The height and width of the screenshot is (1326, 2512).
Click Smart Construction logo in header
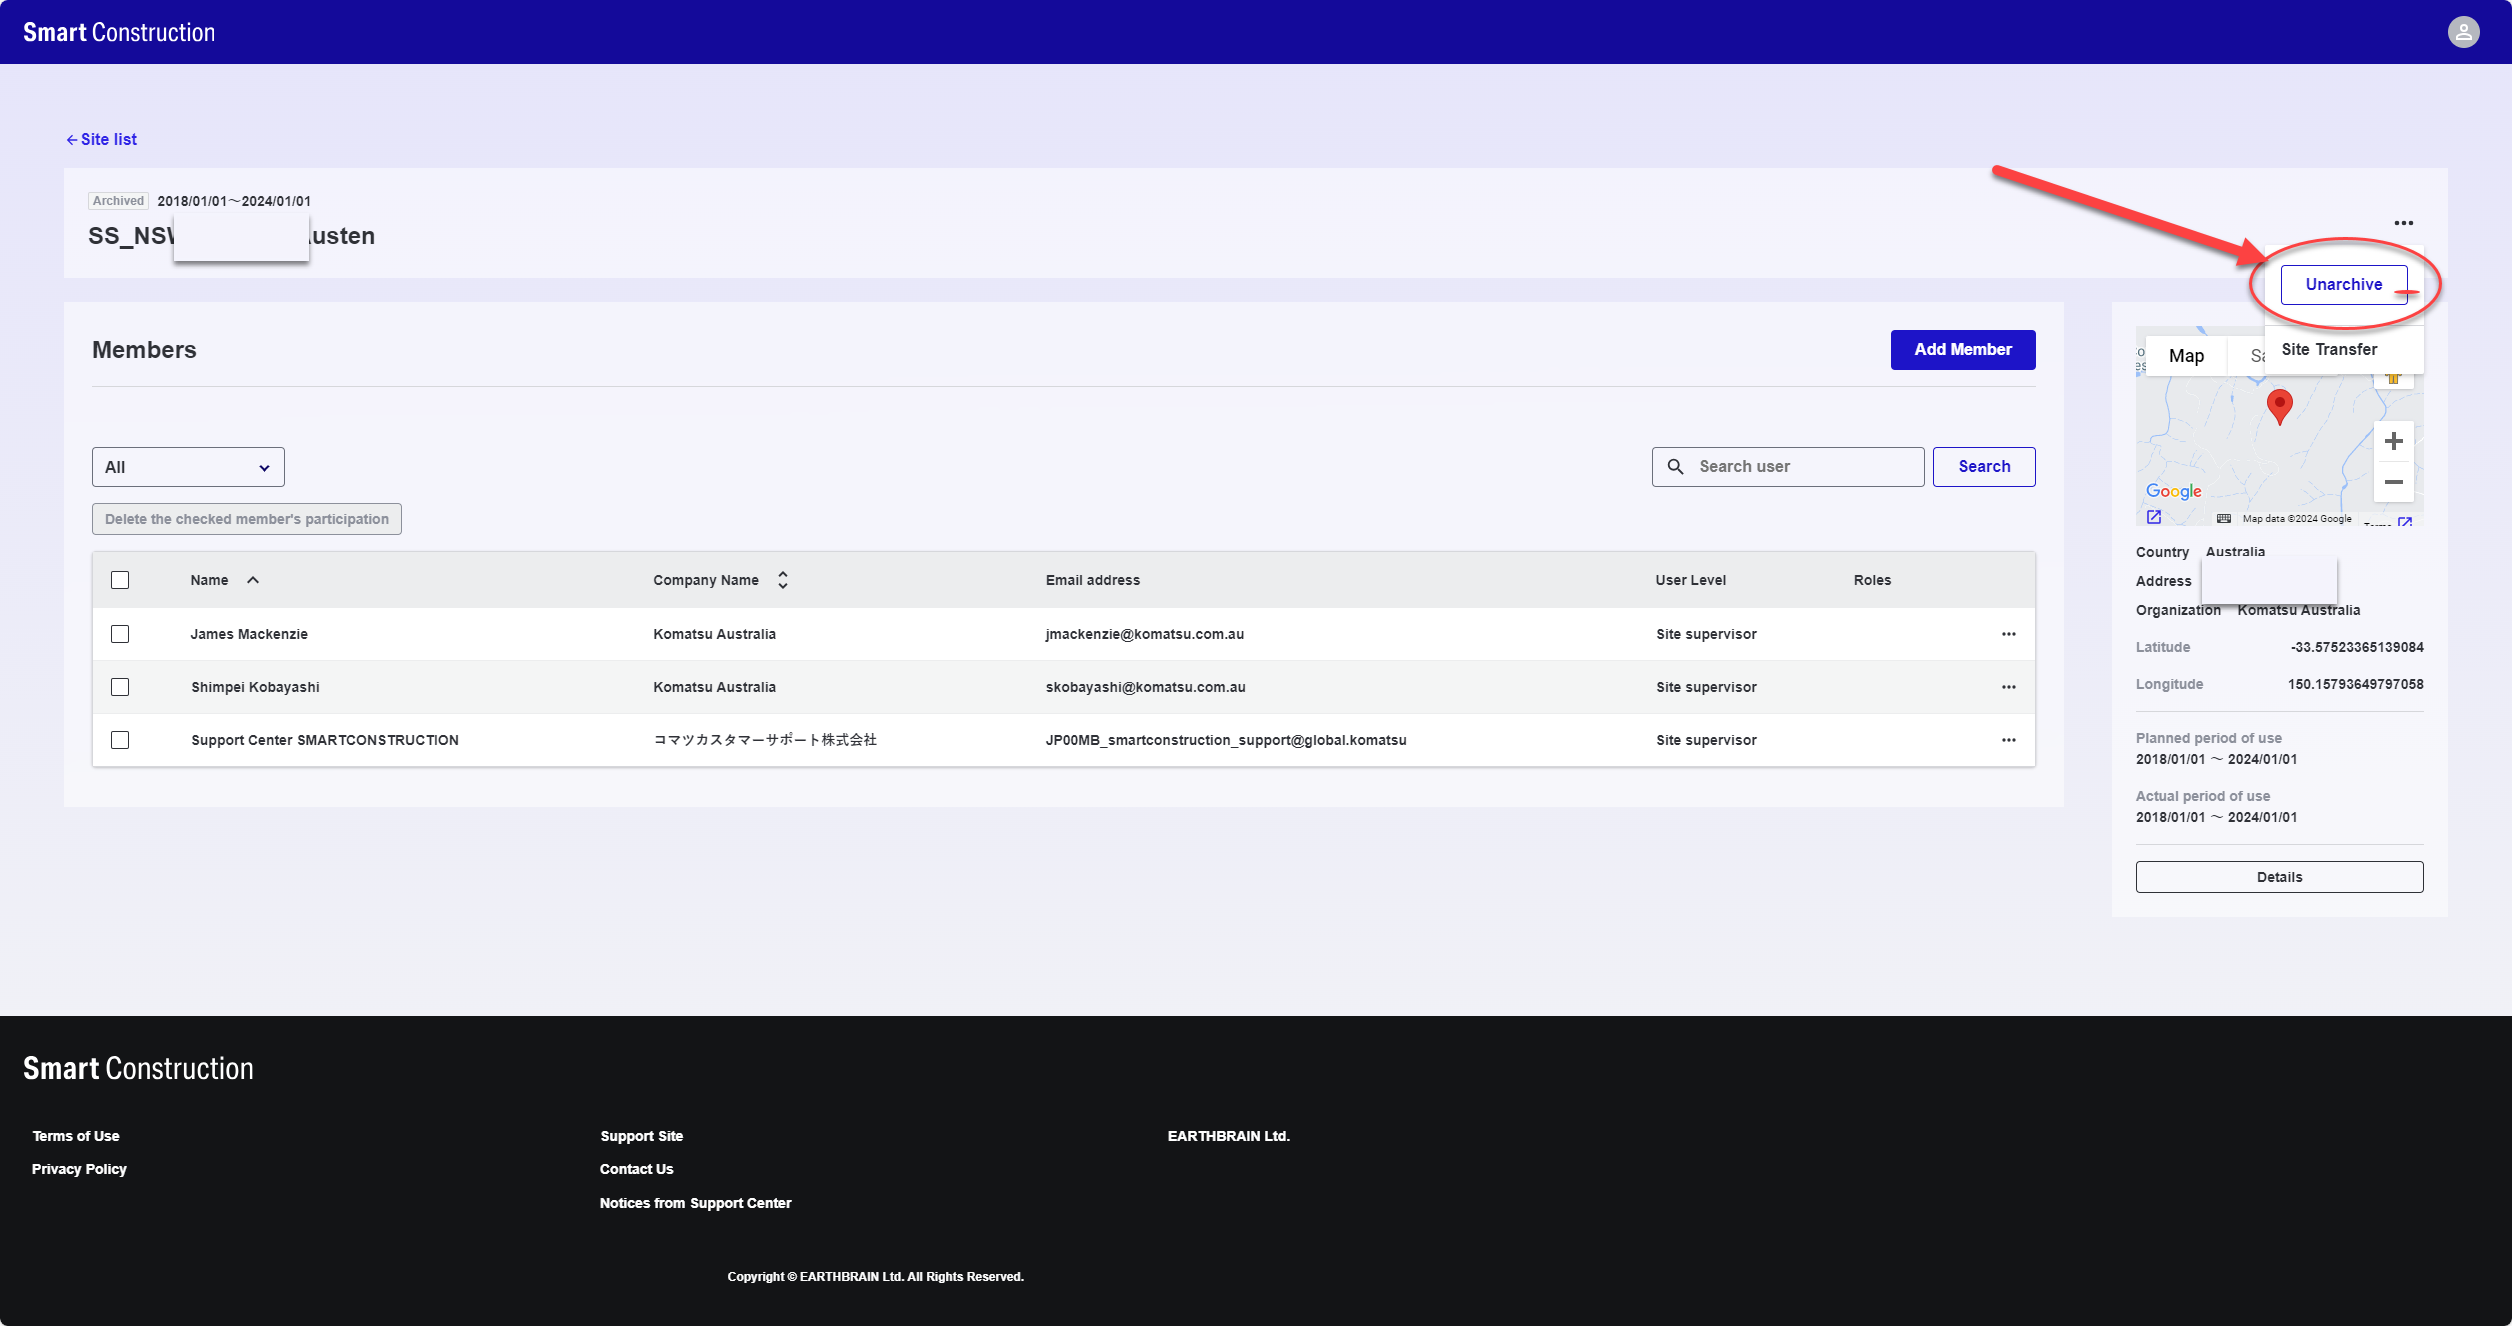click(x=119, y=32)
